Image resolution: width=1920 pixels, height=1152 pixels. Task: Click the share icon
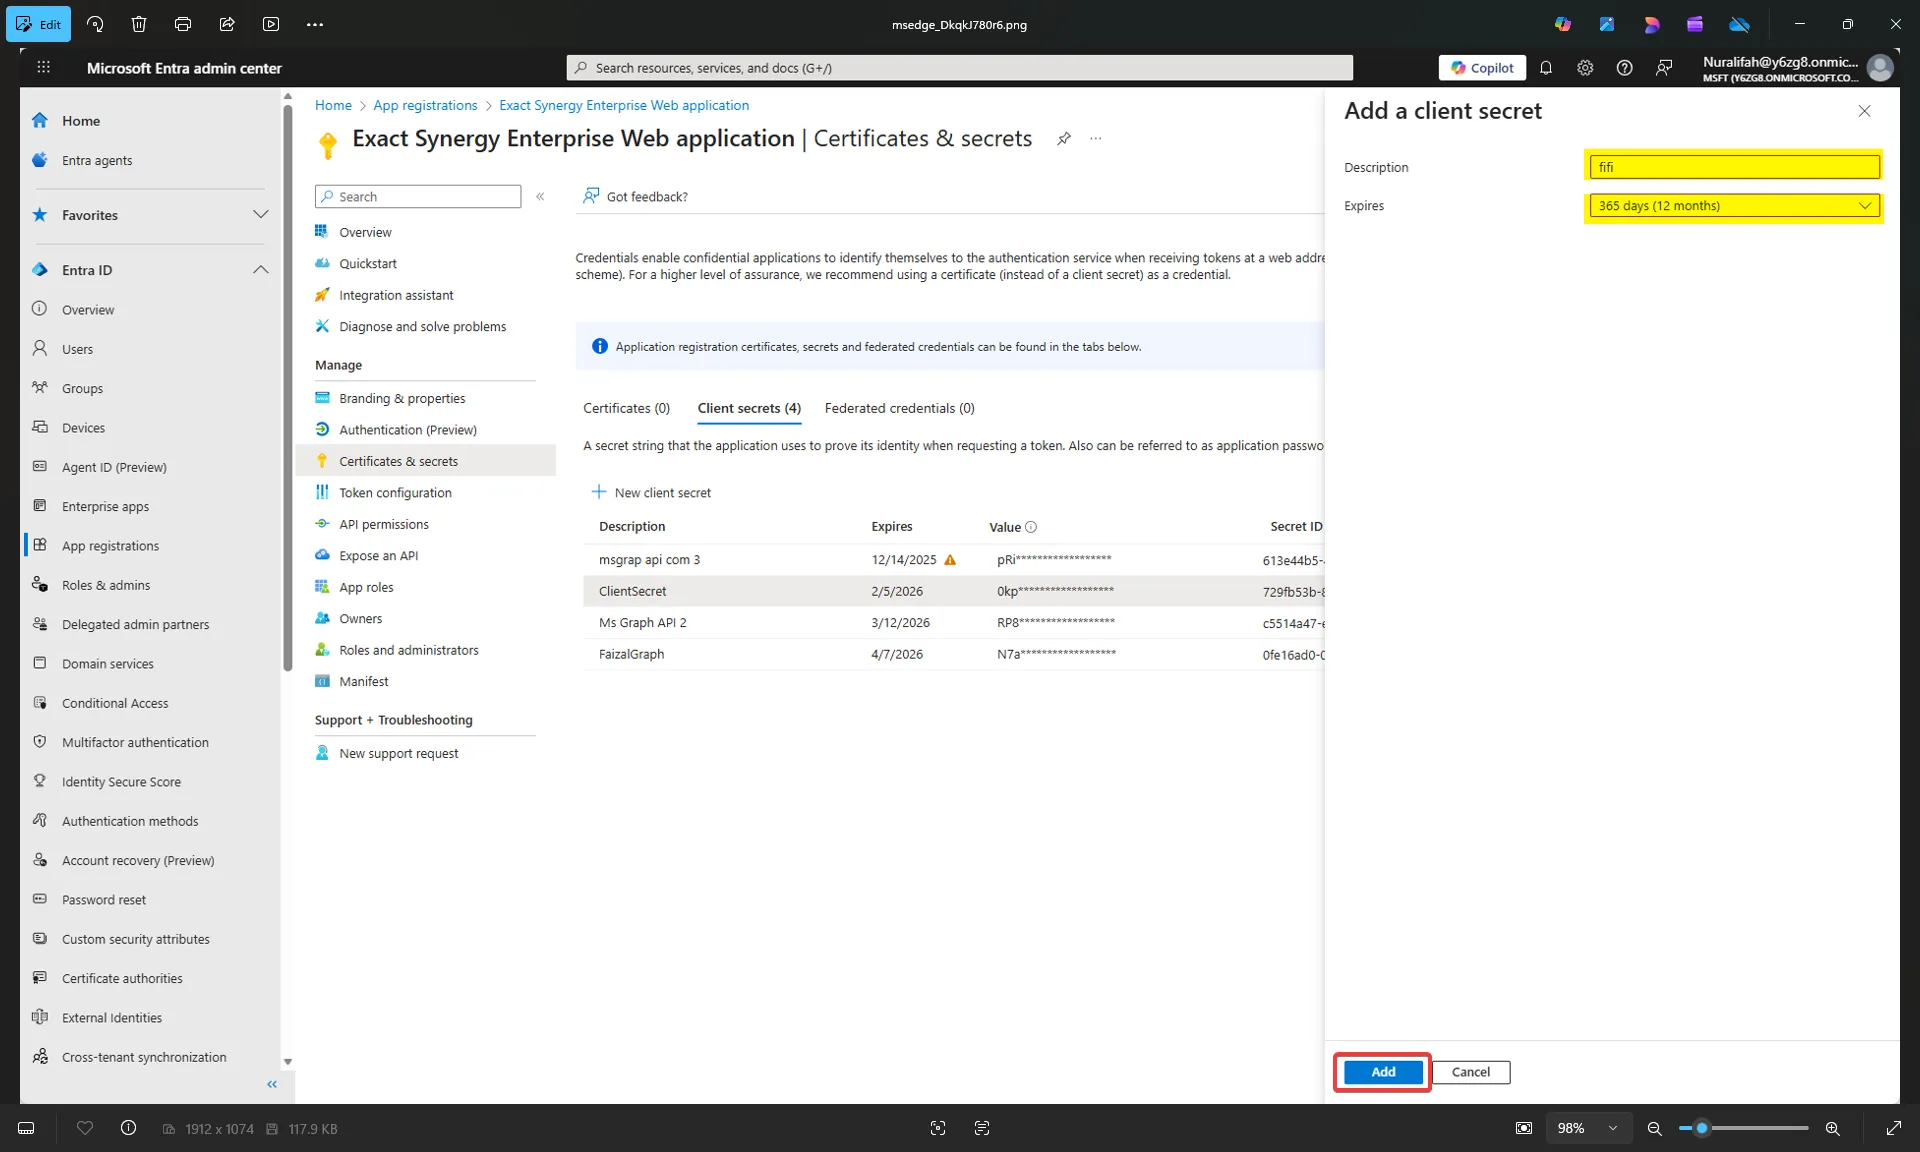click(x=226, y=24)
